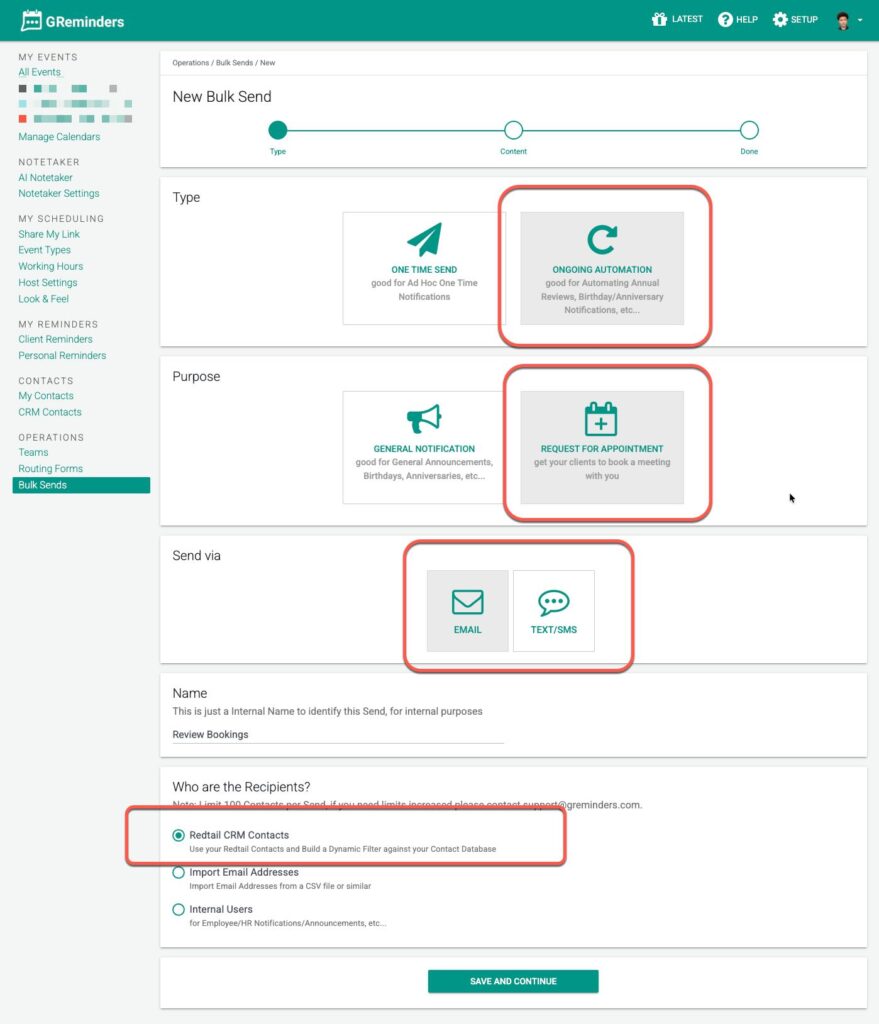The height and width of the screenshot is (1024, 879).
Task: Pick the General Notification megaphone icon
Action: [x=424, y=419]
